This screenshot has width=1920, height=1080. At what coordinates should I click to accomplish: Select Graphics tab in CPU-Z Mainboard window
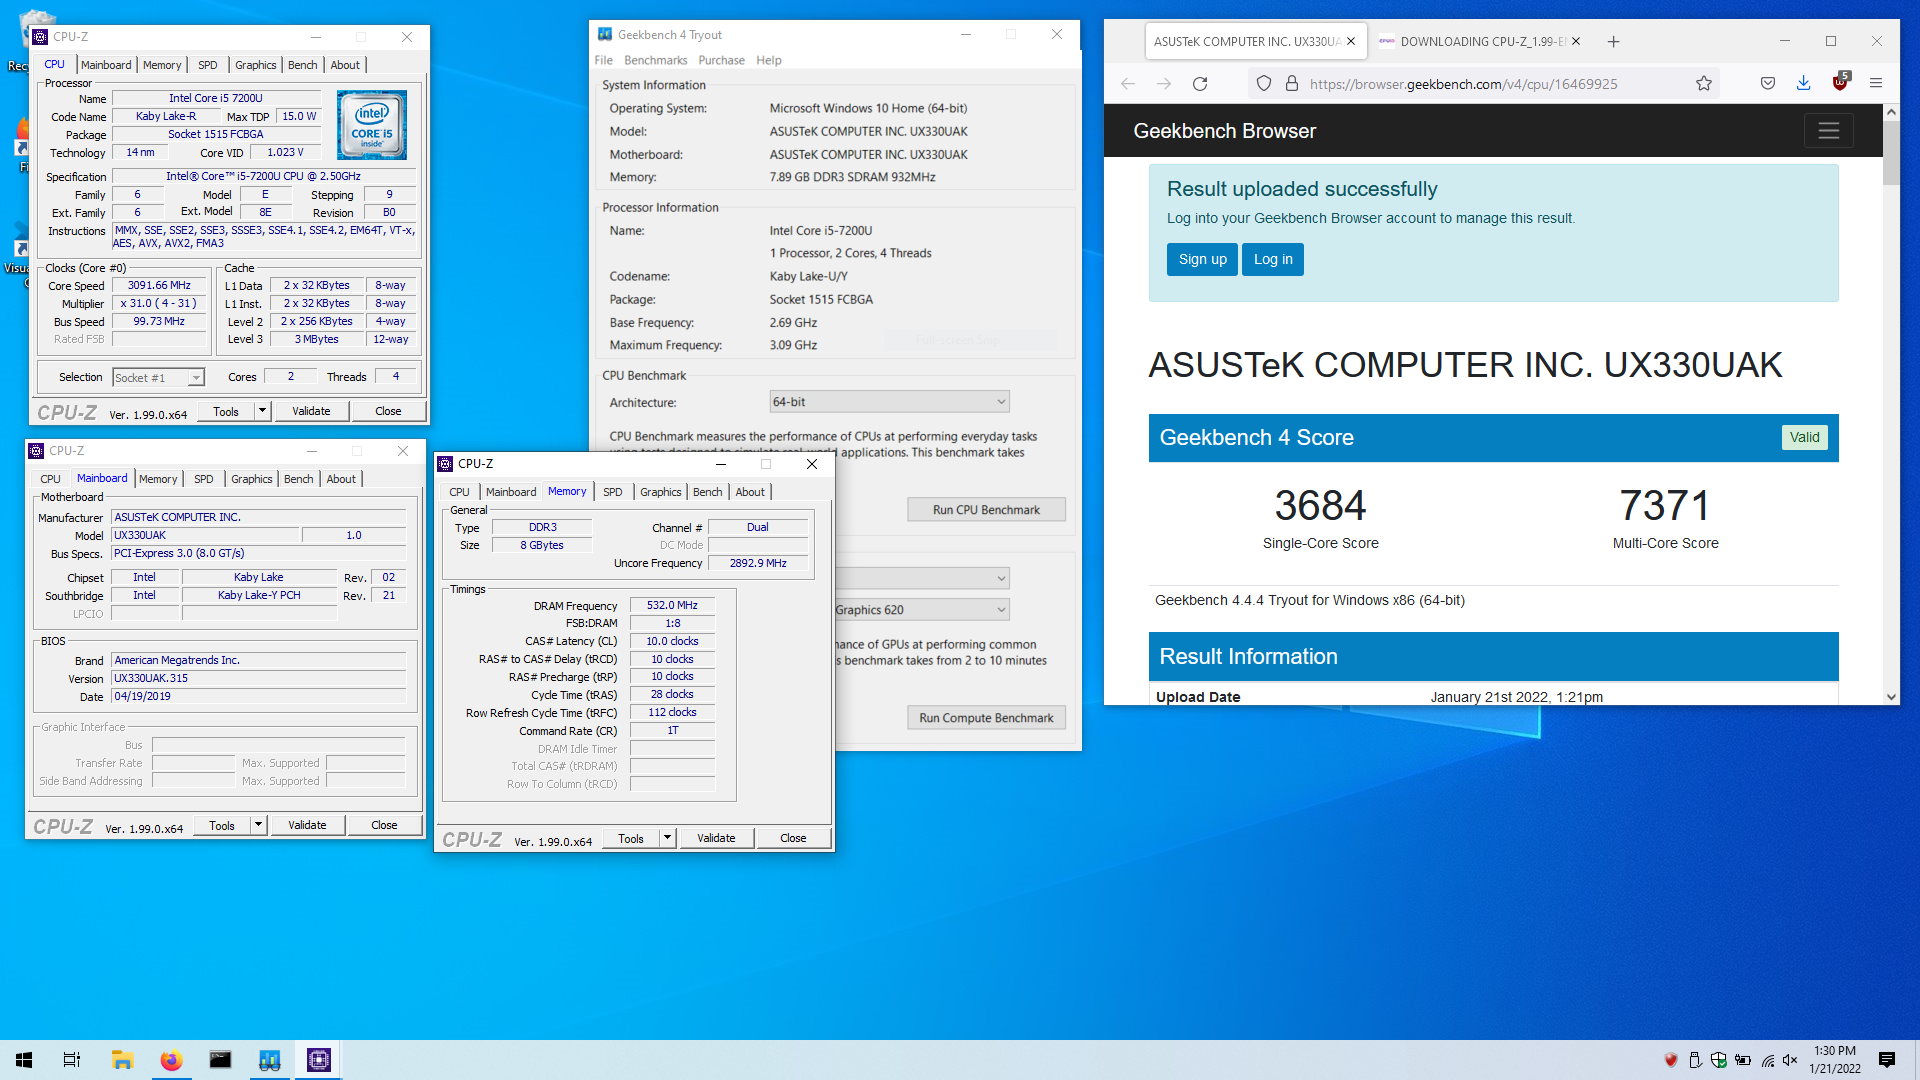click(x=251, y=479)
